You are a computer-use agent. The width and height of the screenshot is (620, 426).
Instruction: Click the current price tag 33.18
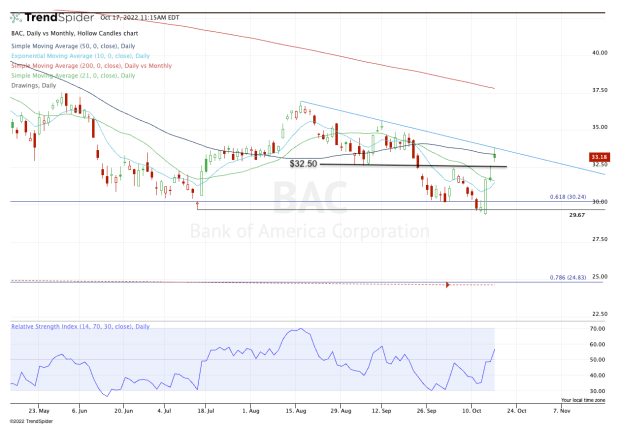[599, 157]
